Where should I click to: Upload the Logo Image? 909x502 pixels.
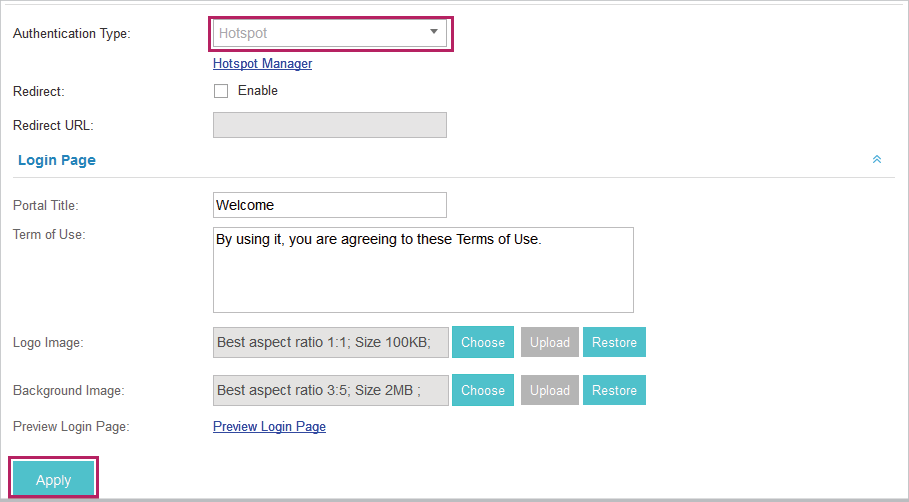pyautogui.click(x=550, y=343)
